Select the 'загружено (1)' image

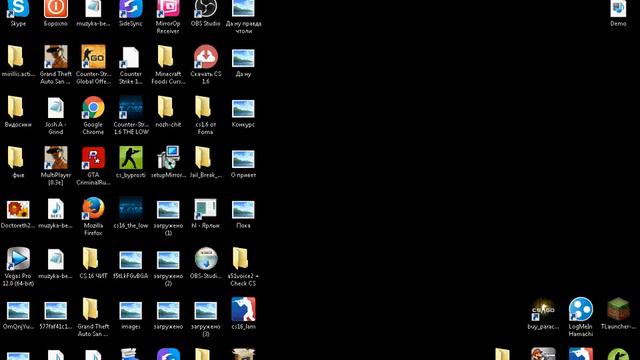[168, 210]
